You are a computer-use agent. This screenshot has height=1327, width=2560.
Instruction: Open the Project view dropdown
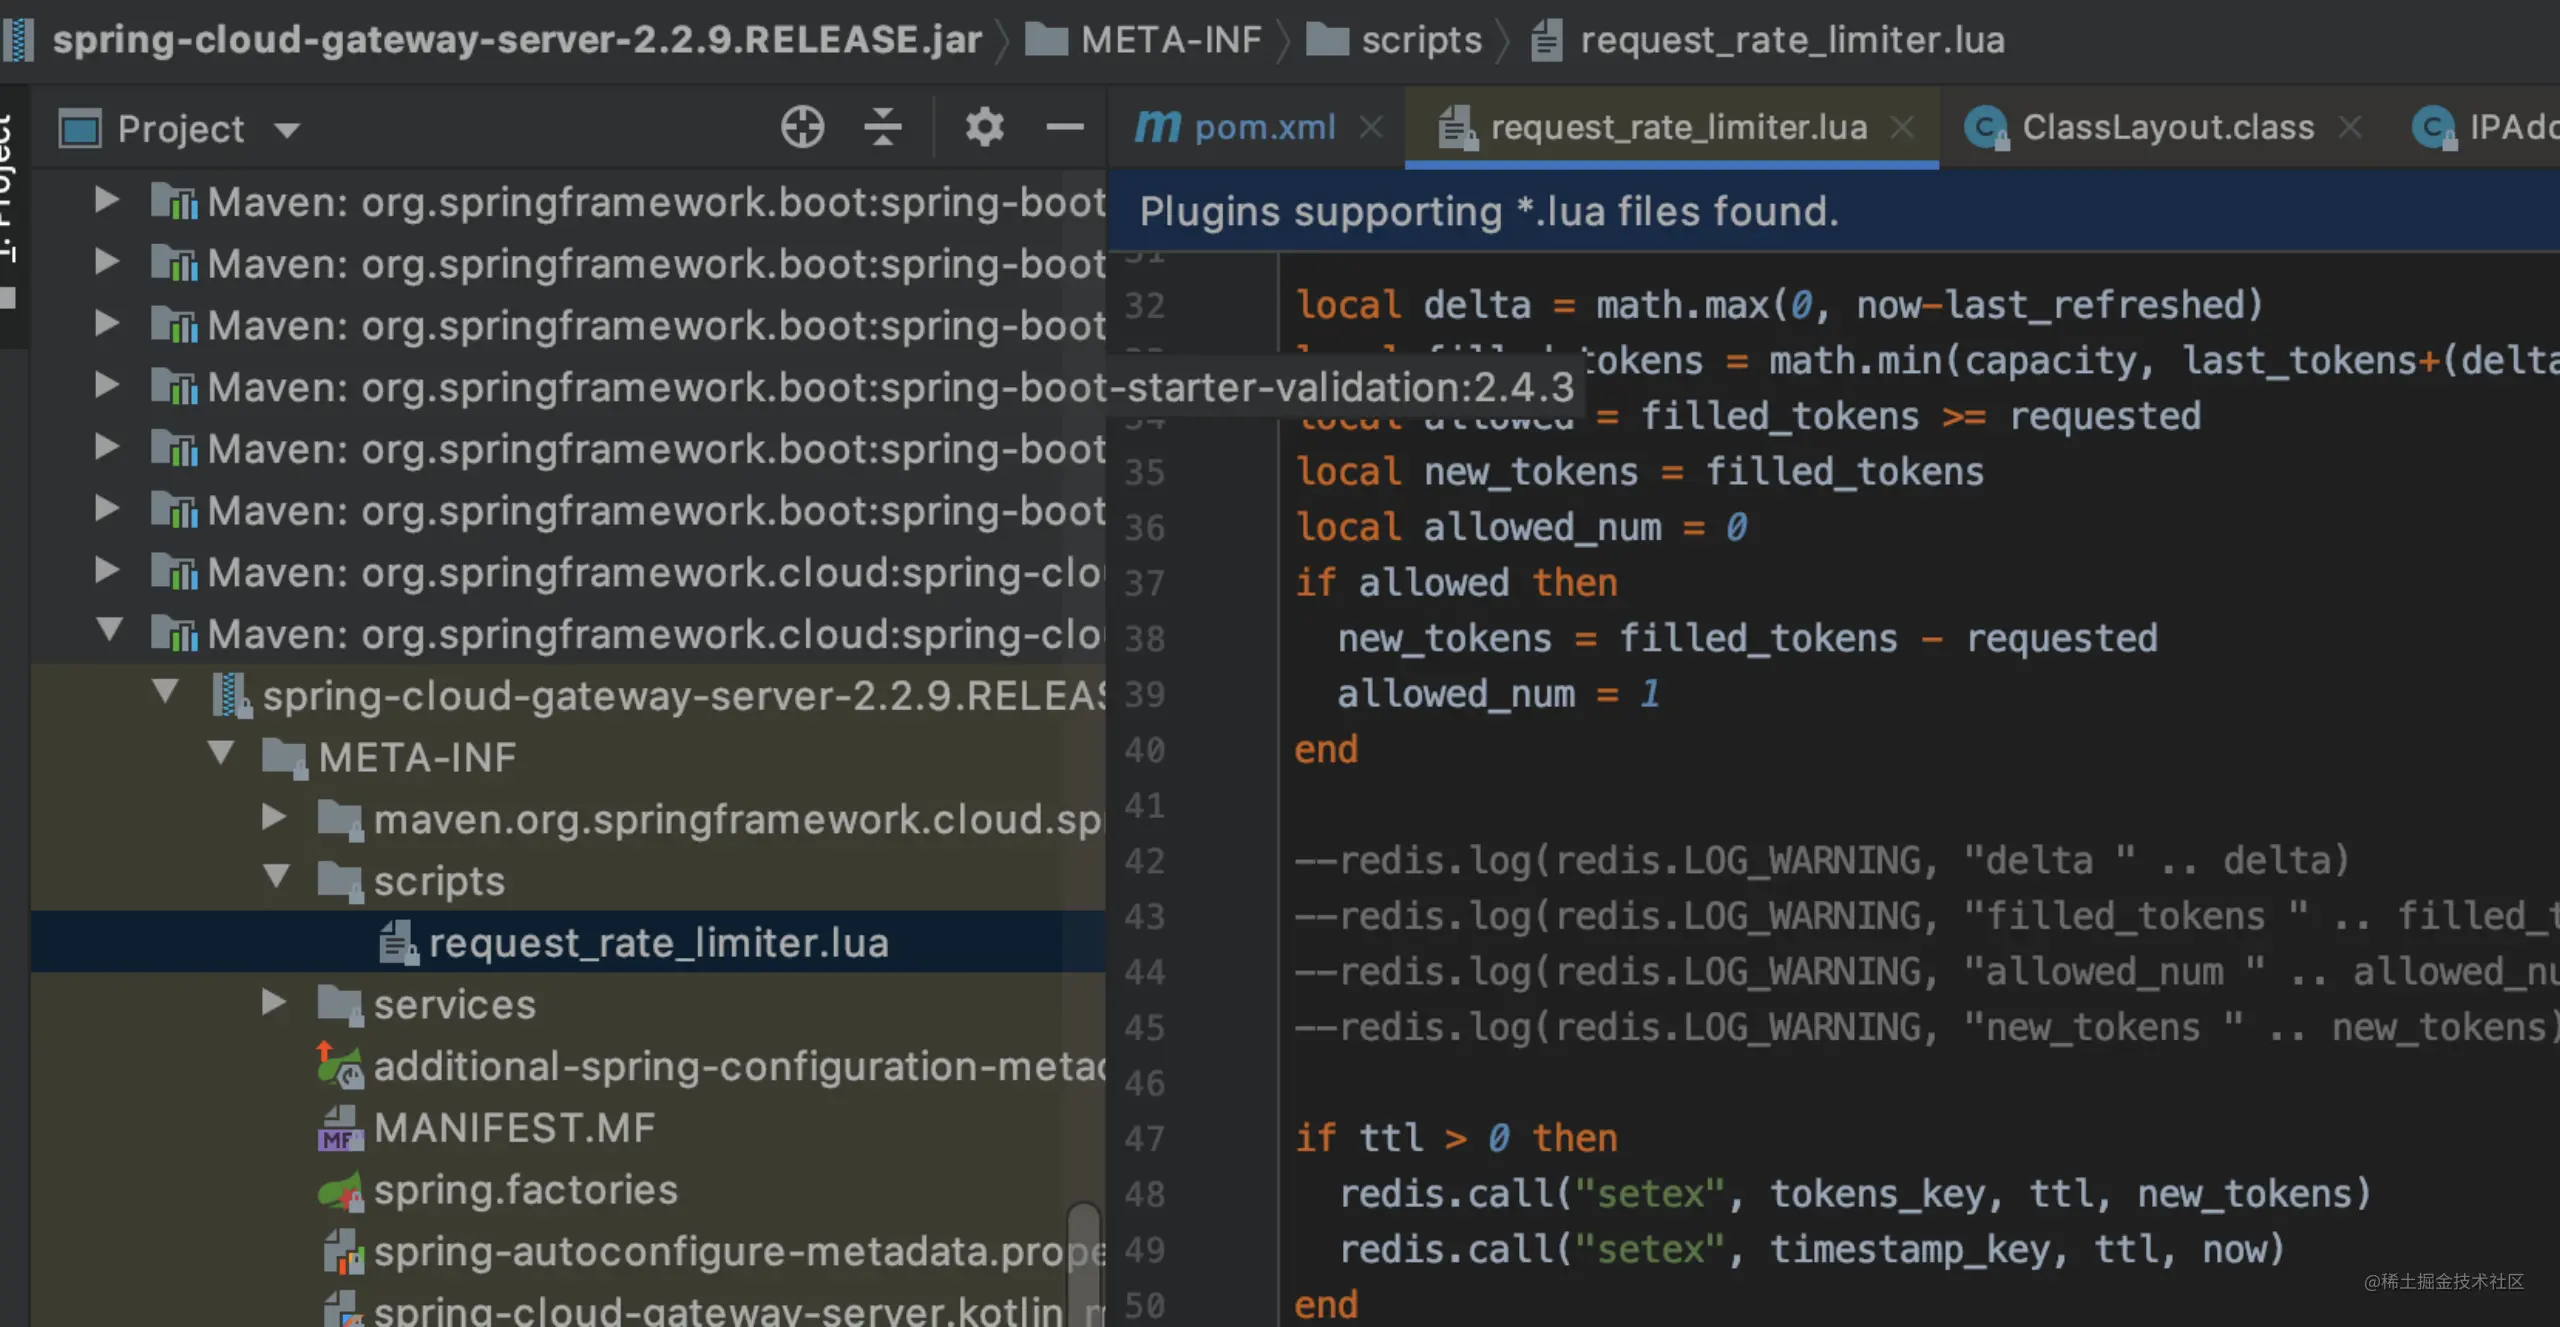(x=287, y=130)
